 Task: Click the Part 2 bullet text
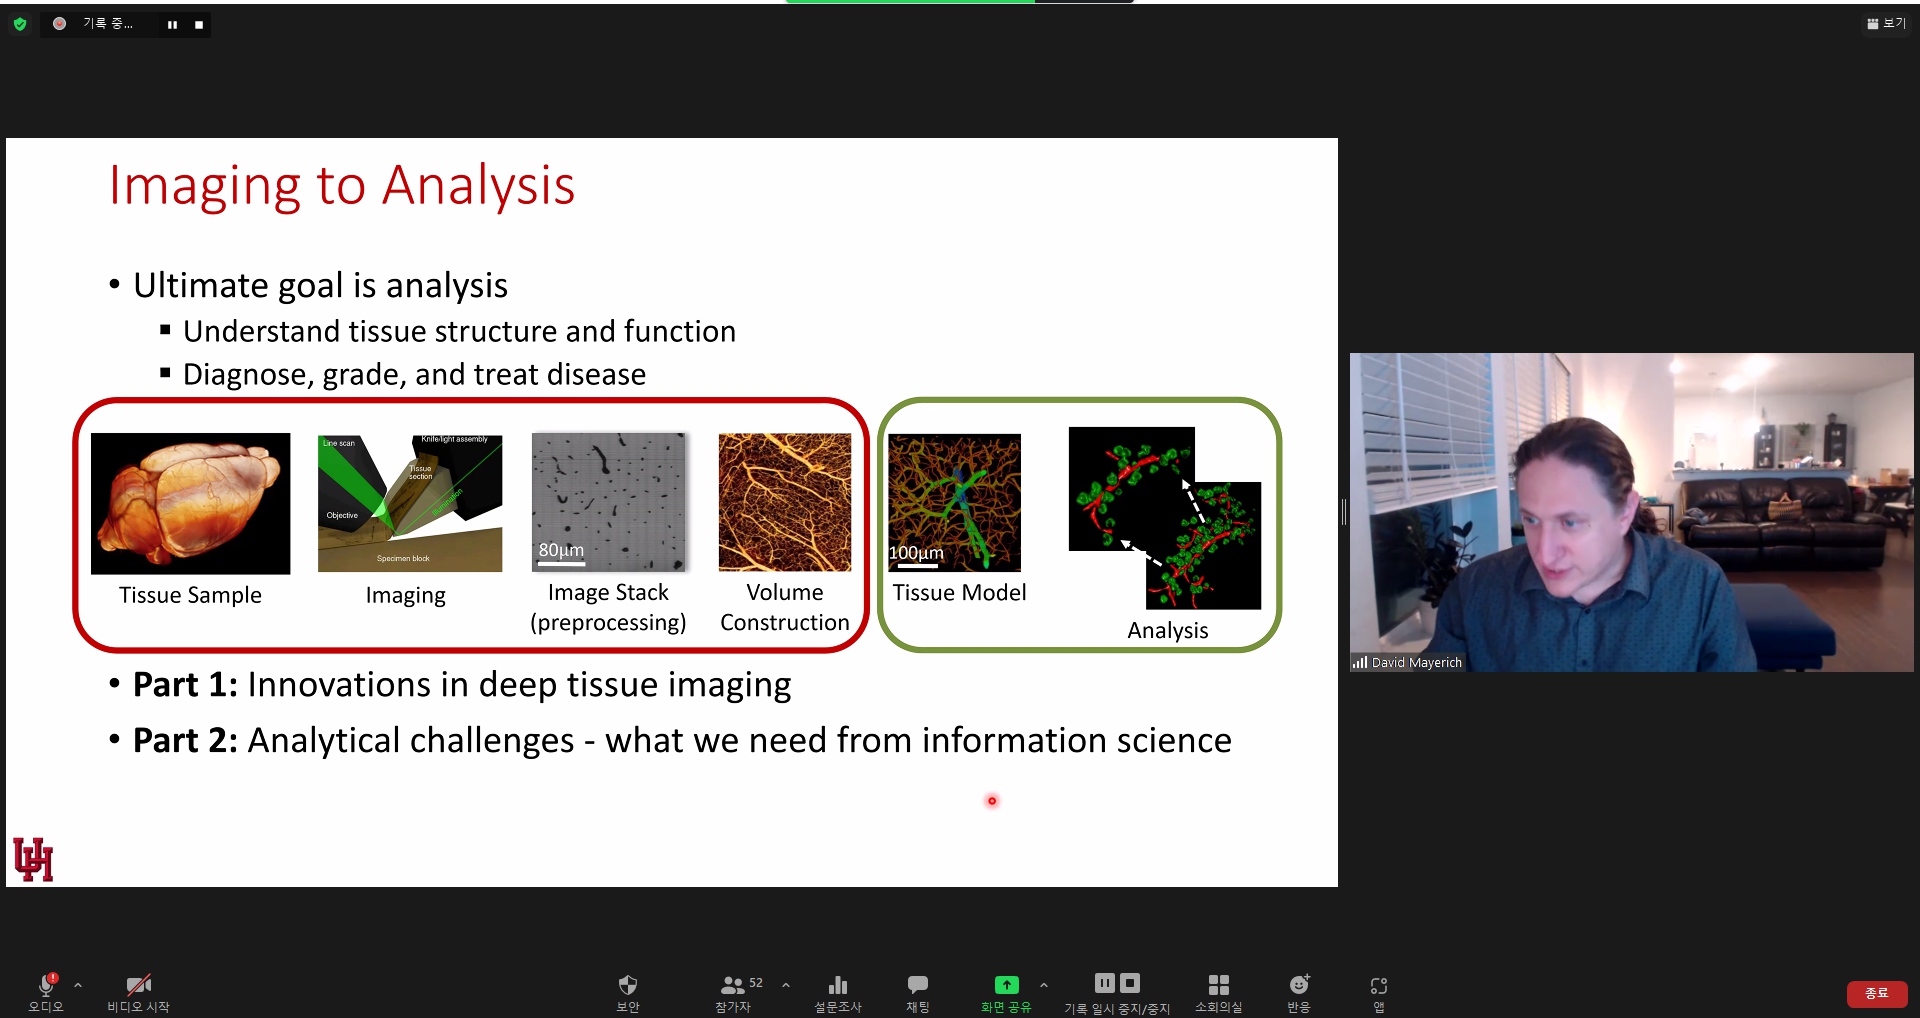click(682, 741)
